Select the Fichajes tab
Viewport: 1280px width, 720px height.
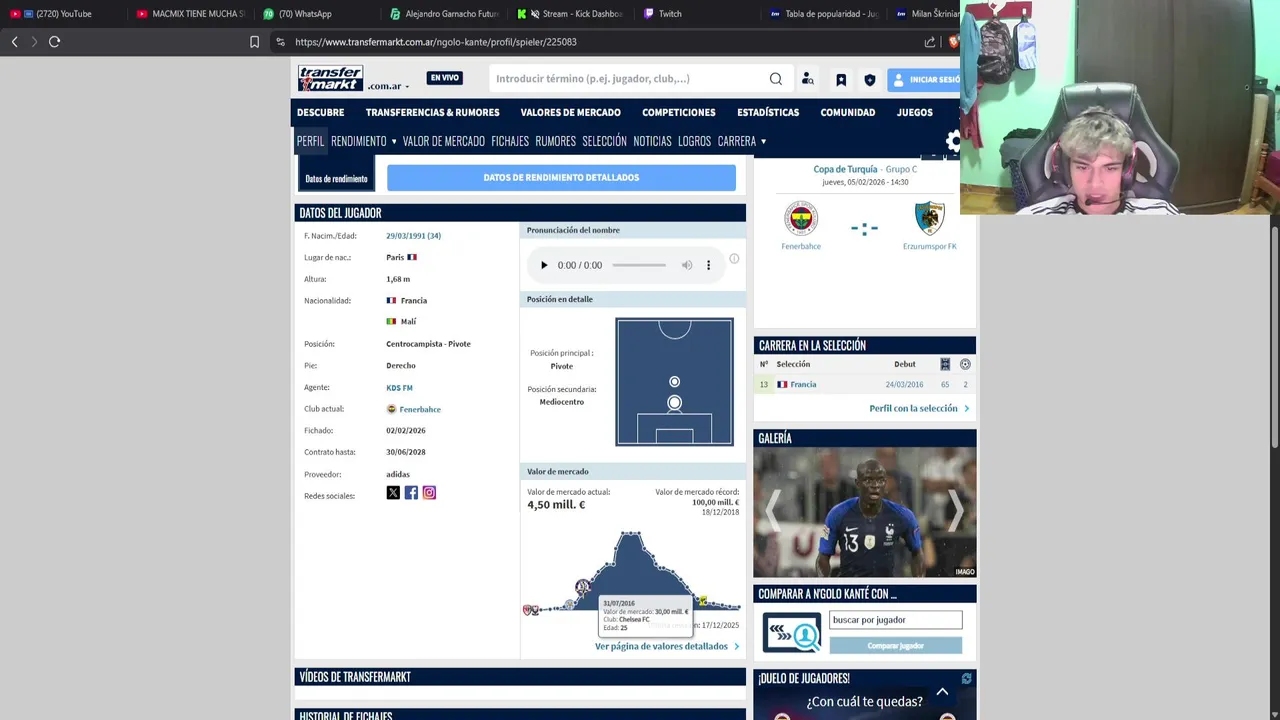pyautogui.click(x=510, y=141)
